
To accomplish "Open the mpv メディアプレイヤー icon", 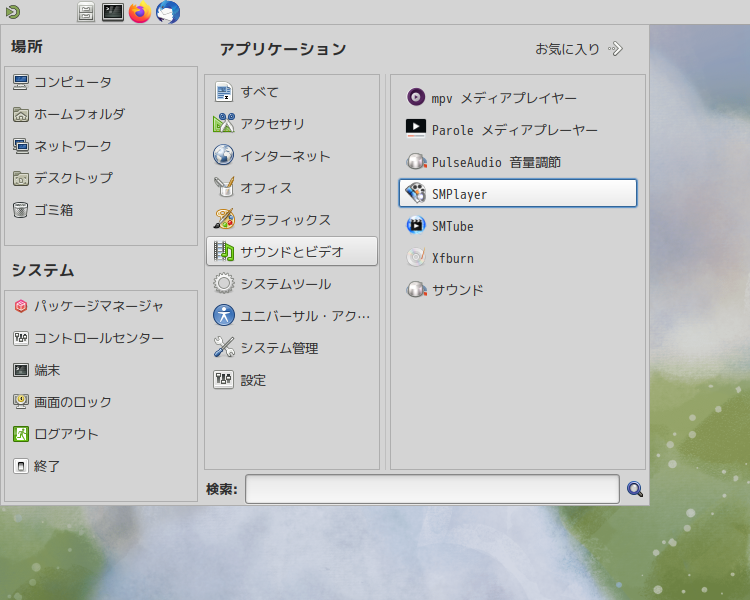I will (416, 97).
